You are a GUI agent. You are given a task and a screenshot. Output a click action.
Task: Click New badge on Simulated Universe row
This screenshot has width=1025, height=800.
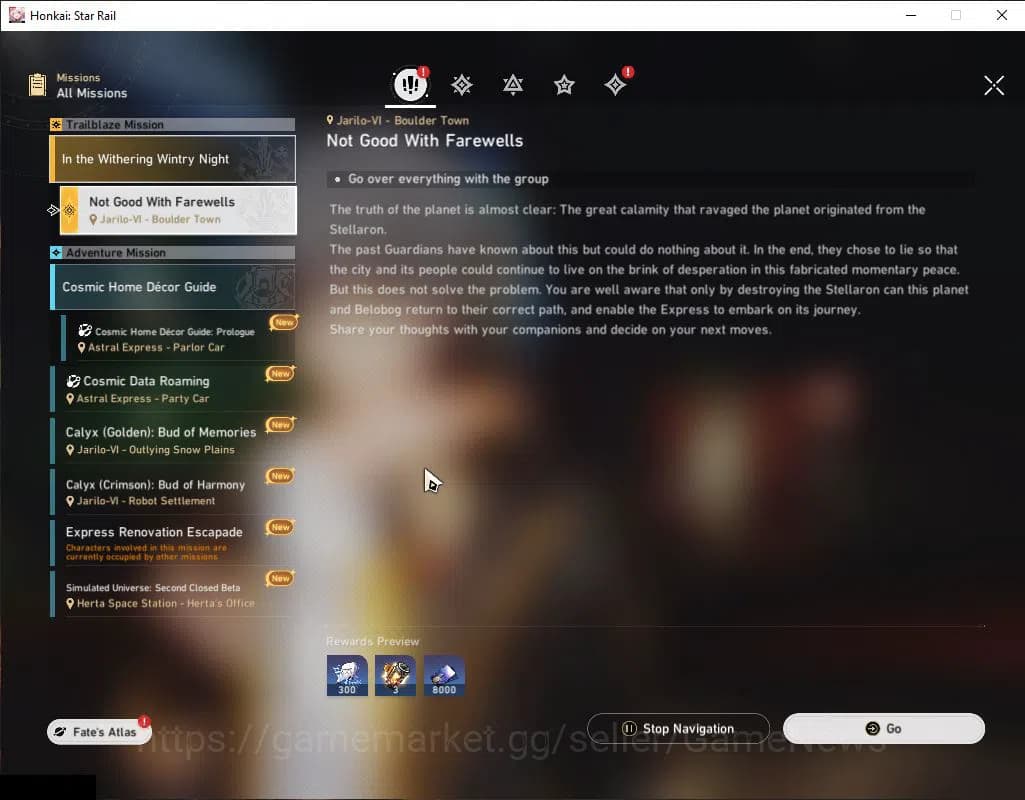coord(280,578)
